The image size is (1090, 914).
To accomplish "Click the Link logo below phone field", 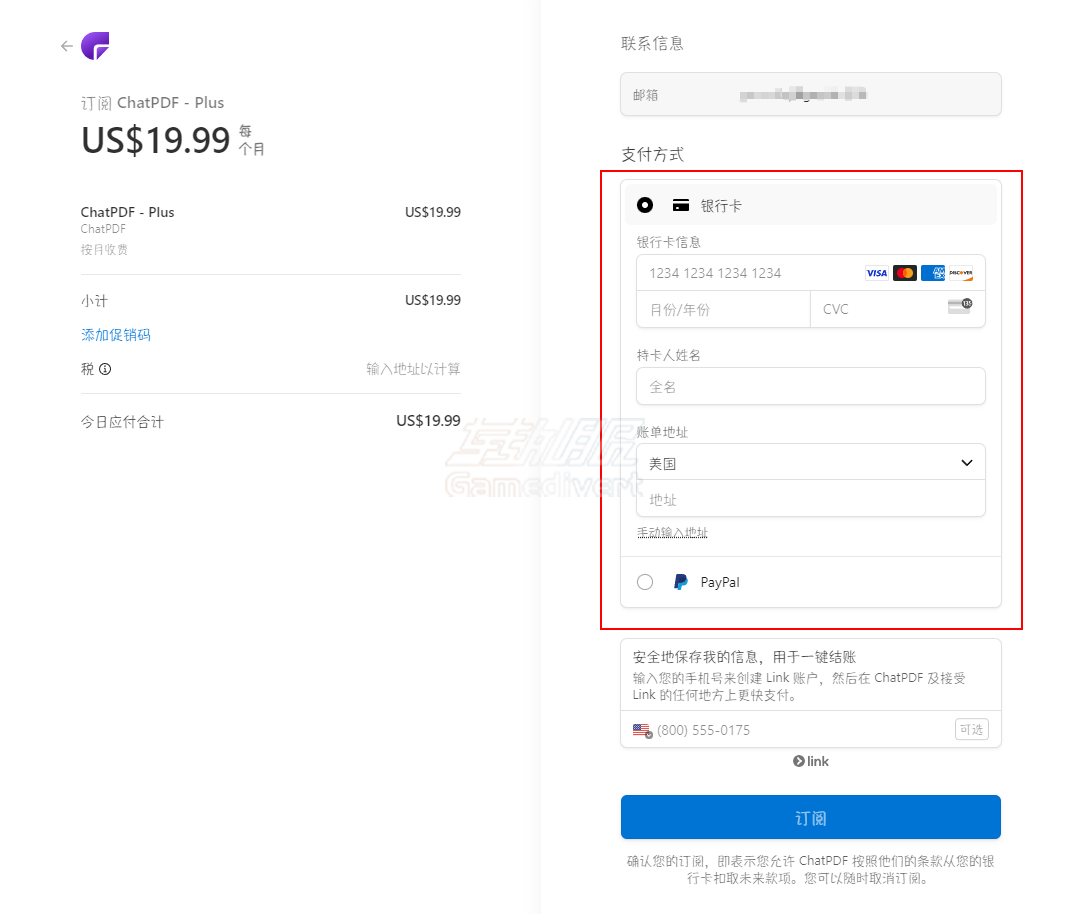I will pos(811,761).
